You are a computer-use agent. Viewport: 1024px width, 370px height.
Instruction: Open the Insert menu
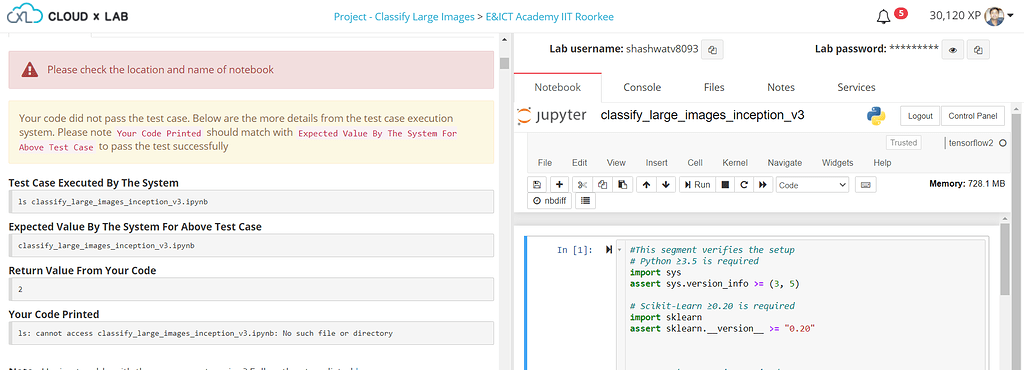[x=656, y=162]
